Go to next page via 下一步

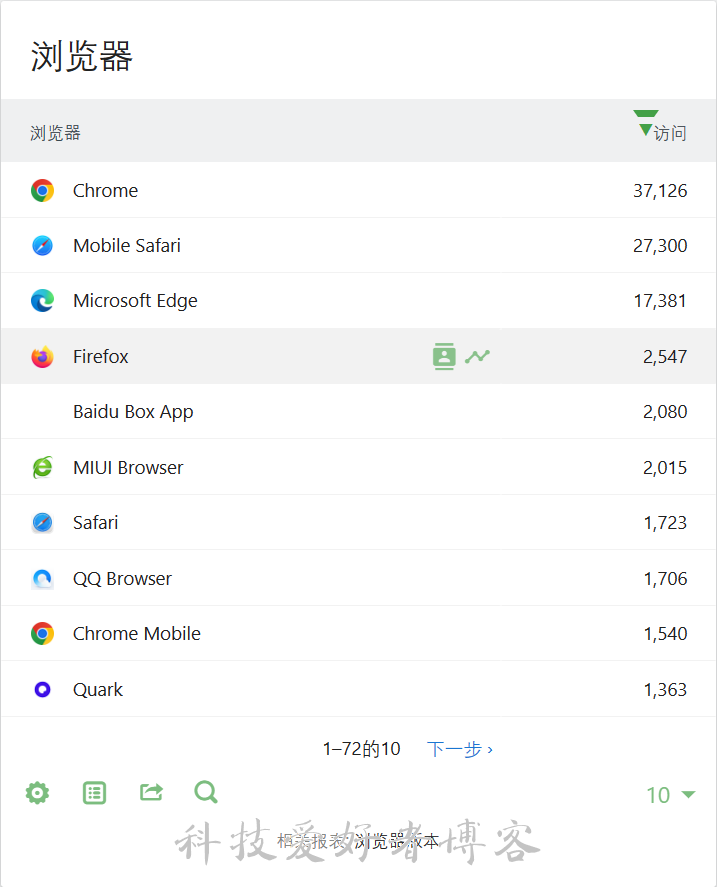pos(460,749)
